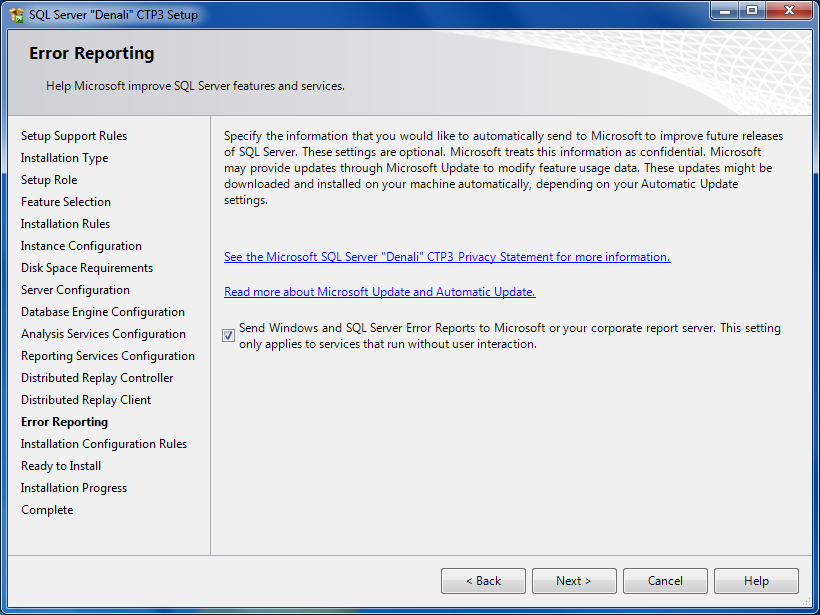
Task: Select Ready to Install step
Action: pos(61,465)
